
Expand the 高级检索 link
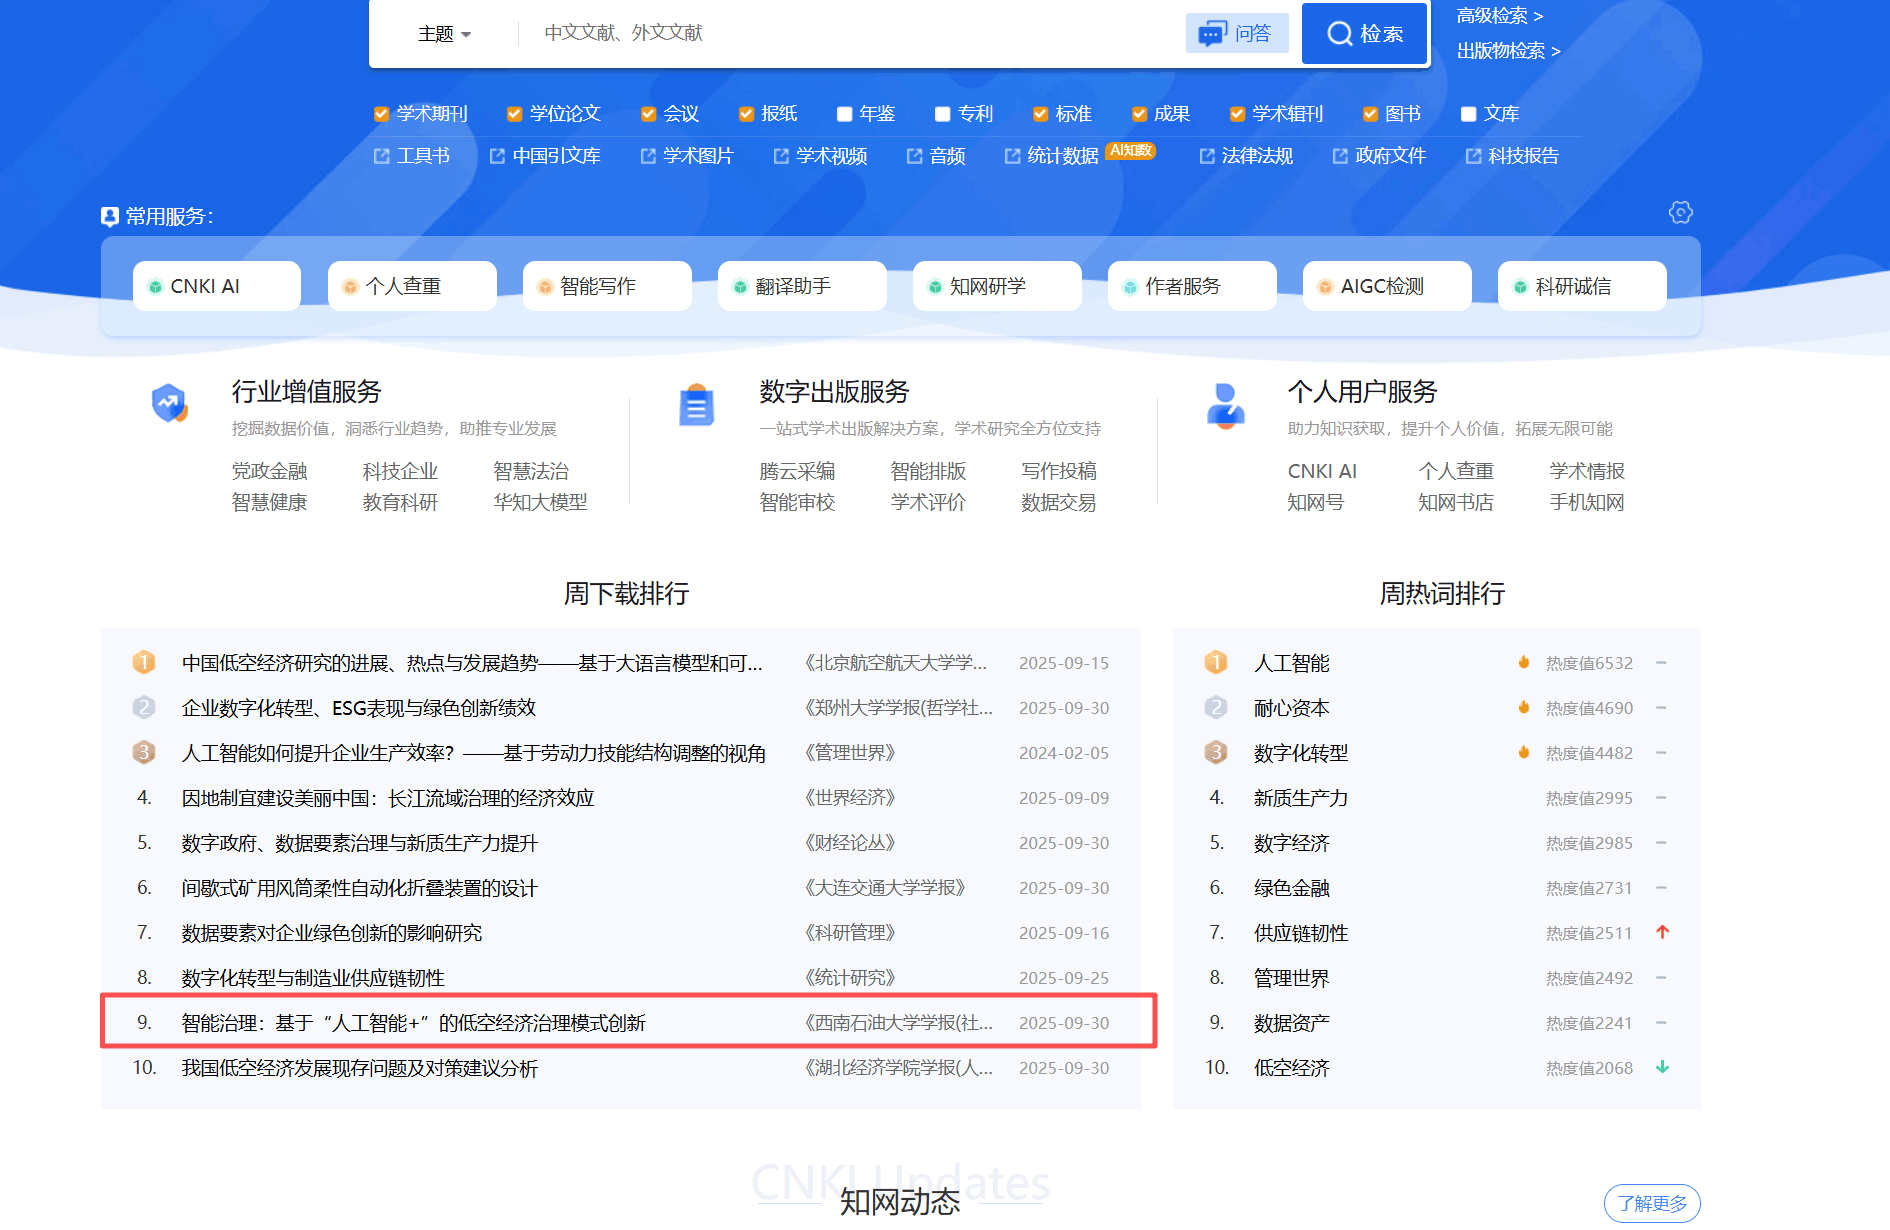[x=1499, y=16]
